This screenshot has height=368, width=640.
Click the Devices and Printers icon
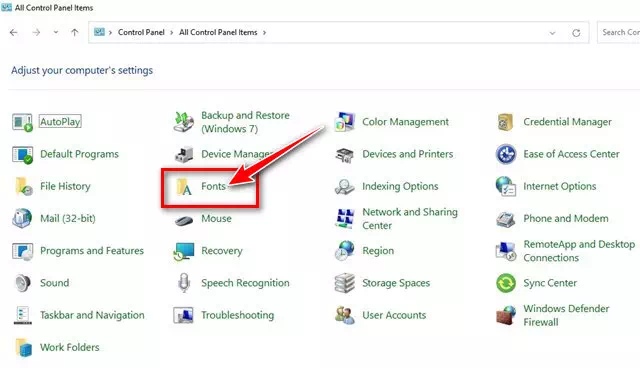point(344,155)
